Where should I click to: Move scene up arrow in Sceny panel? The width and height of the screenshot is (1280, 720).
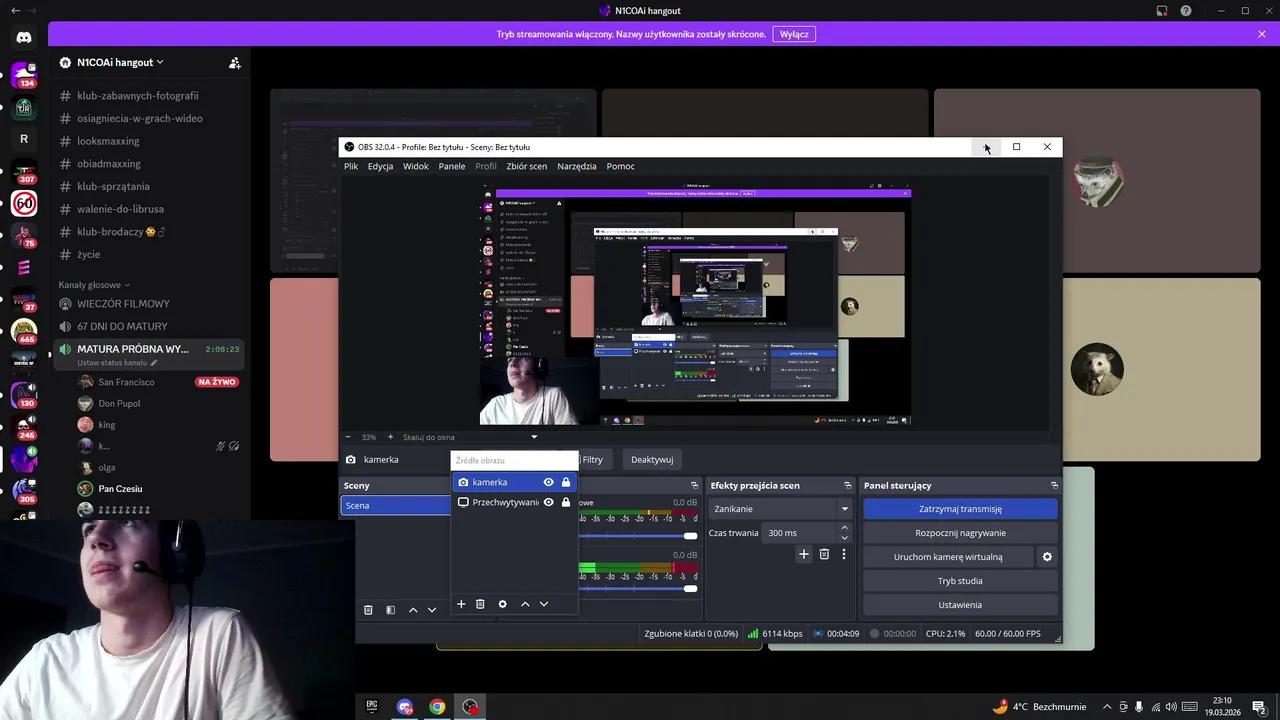pos(413,610)
